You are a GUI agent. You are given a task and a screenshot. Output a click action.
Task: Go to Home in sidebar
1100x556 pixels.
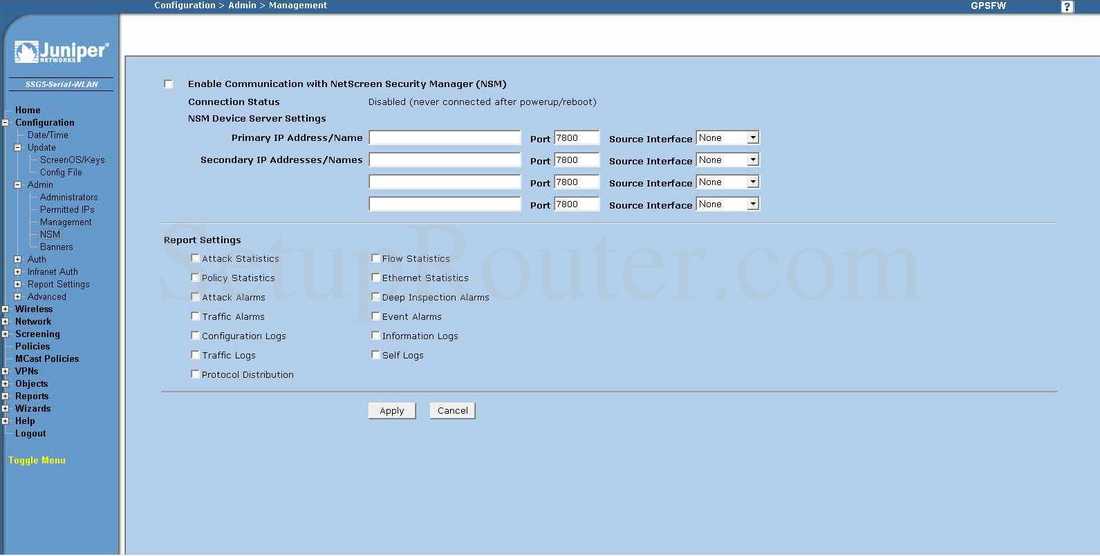pyautogui.click(x=27, y=110)
